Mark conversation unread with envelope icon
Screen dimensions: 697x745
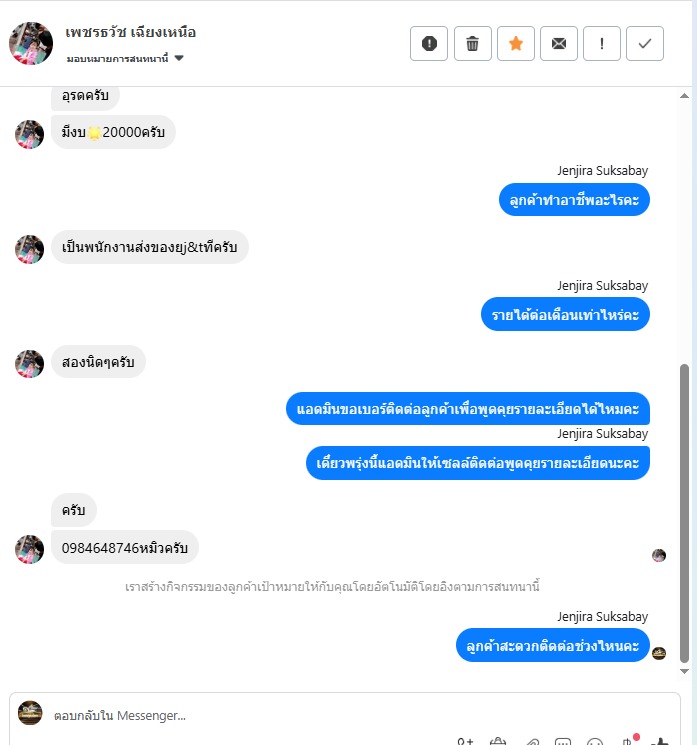point(559,44)
